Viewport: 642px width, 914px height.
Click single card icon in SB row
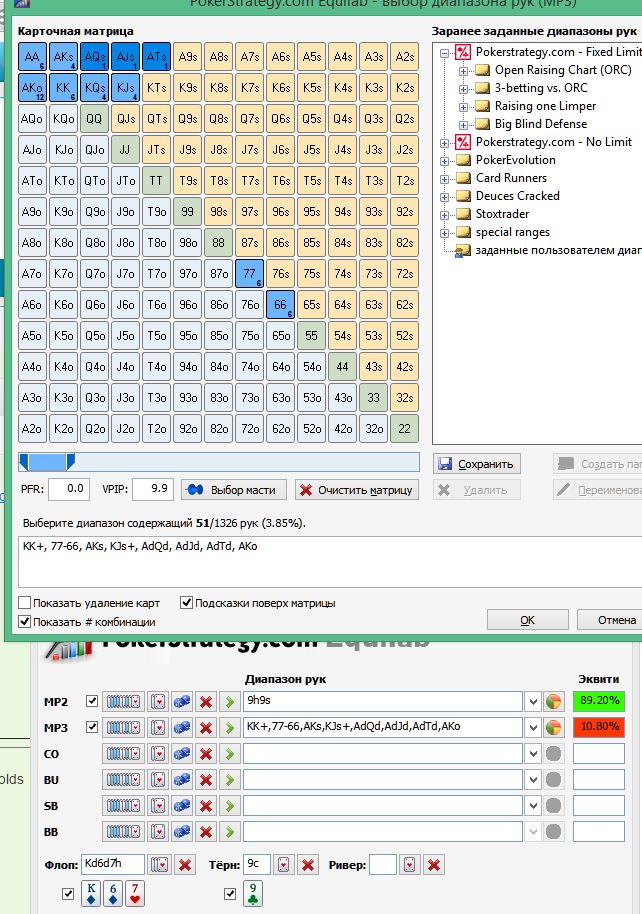click(x=157, y=805)
